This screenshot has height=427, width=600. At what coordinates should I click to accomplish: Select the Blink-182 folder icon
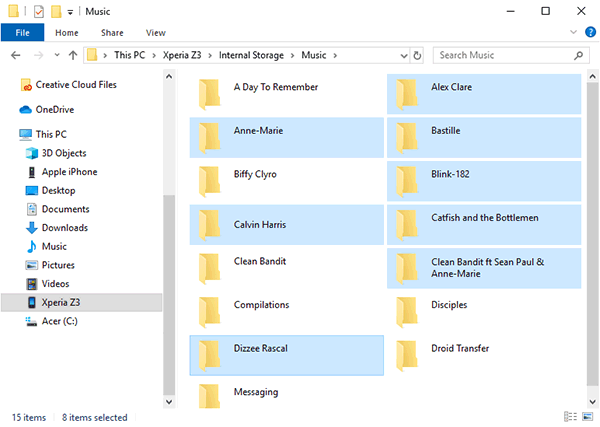point(407,181)
